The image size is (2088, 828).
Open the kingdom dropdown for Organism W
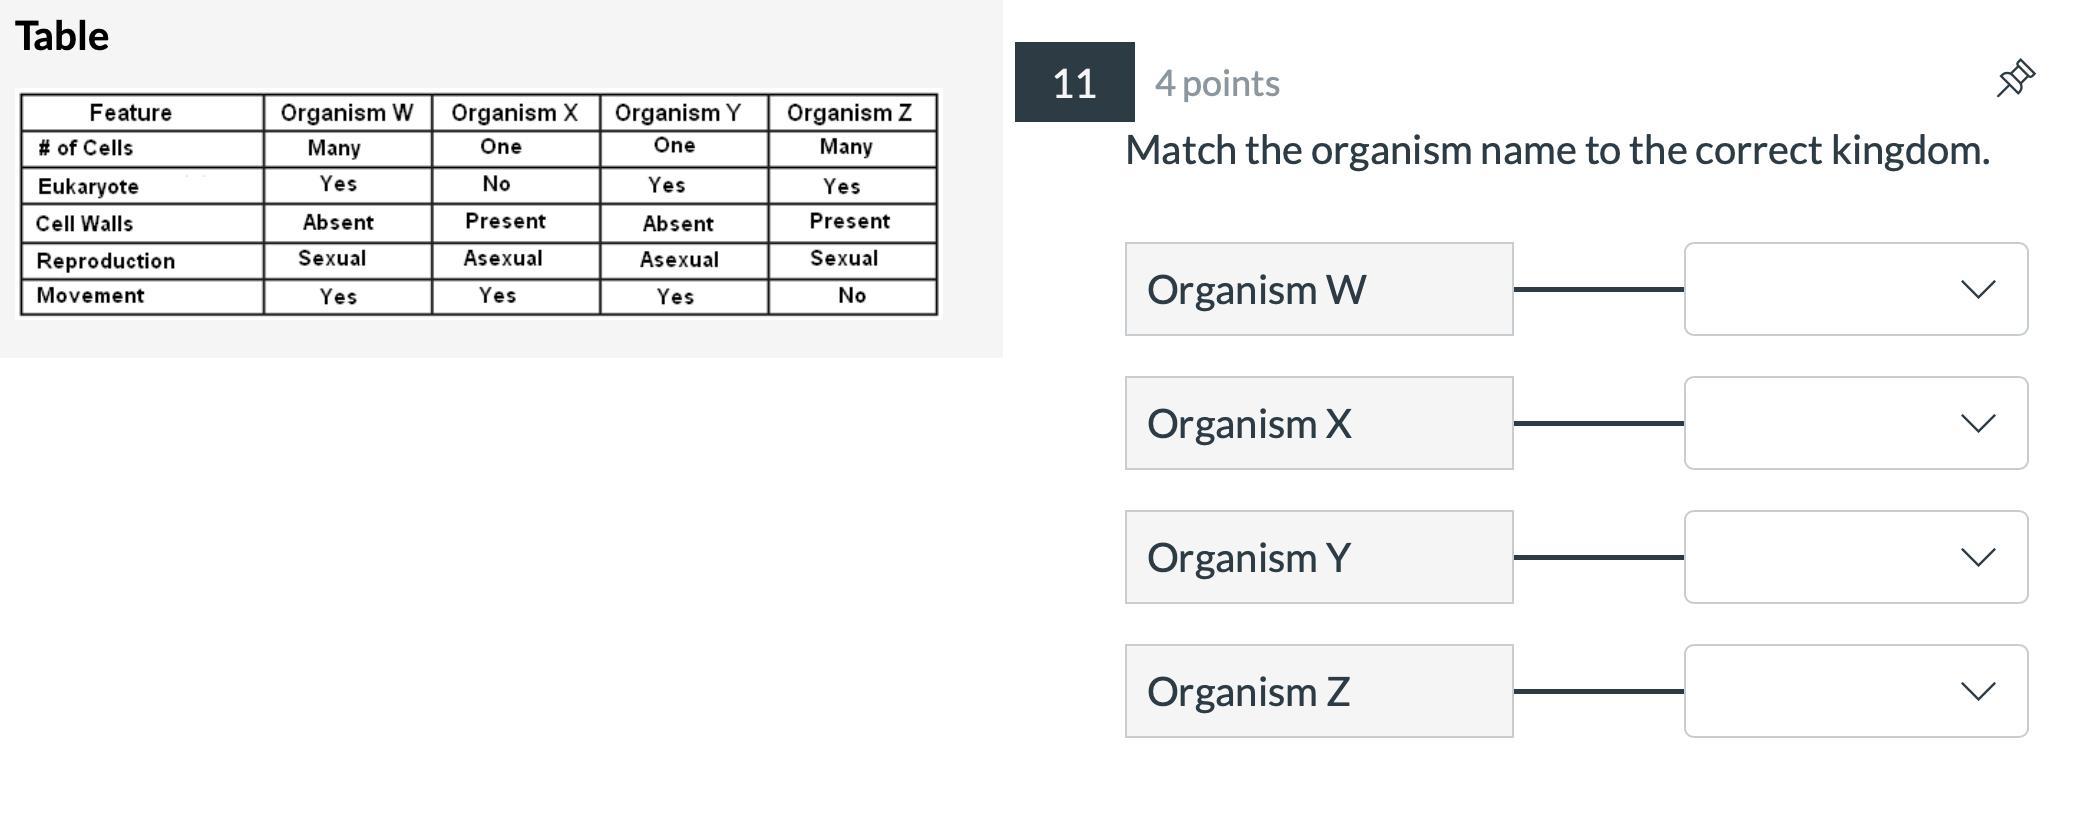coord(1855,289)
